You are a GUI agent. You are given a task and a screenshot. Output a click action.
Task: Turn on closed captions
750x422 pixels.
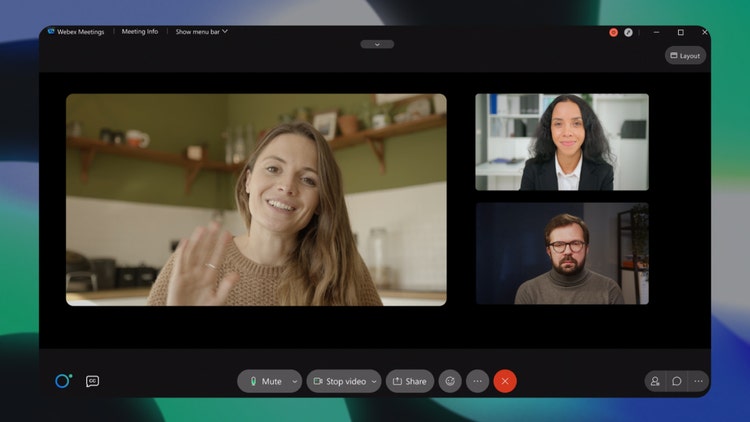(92, 381)
